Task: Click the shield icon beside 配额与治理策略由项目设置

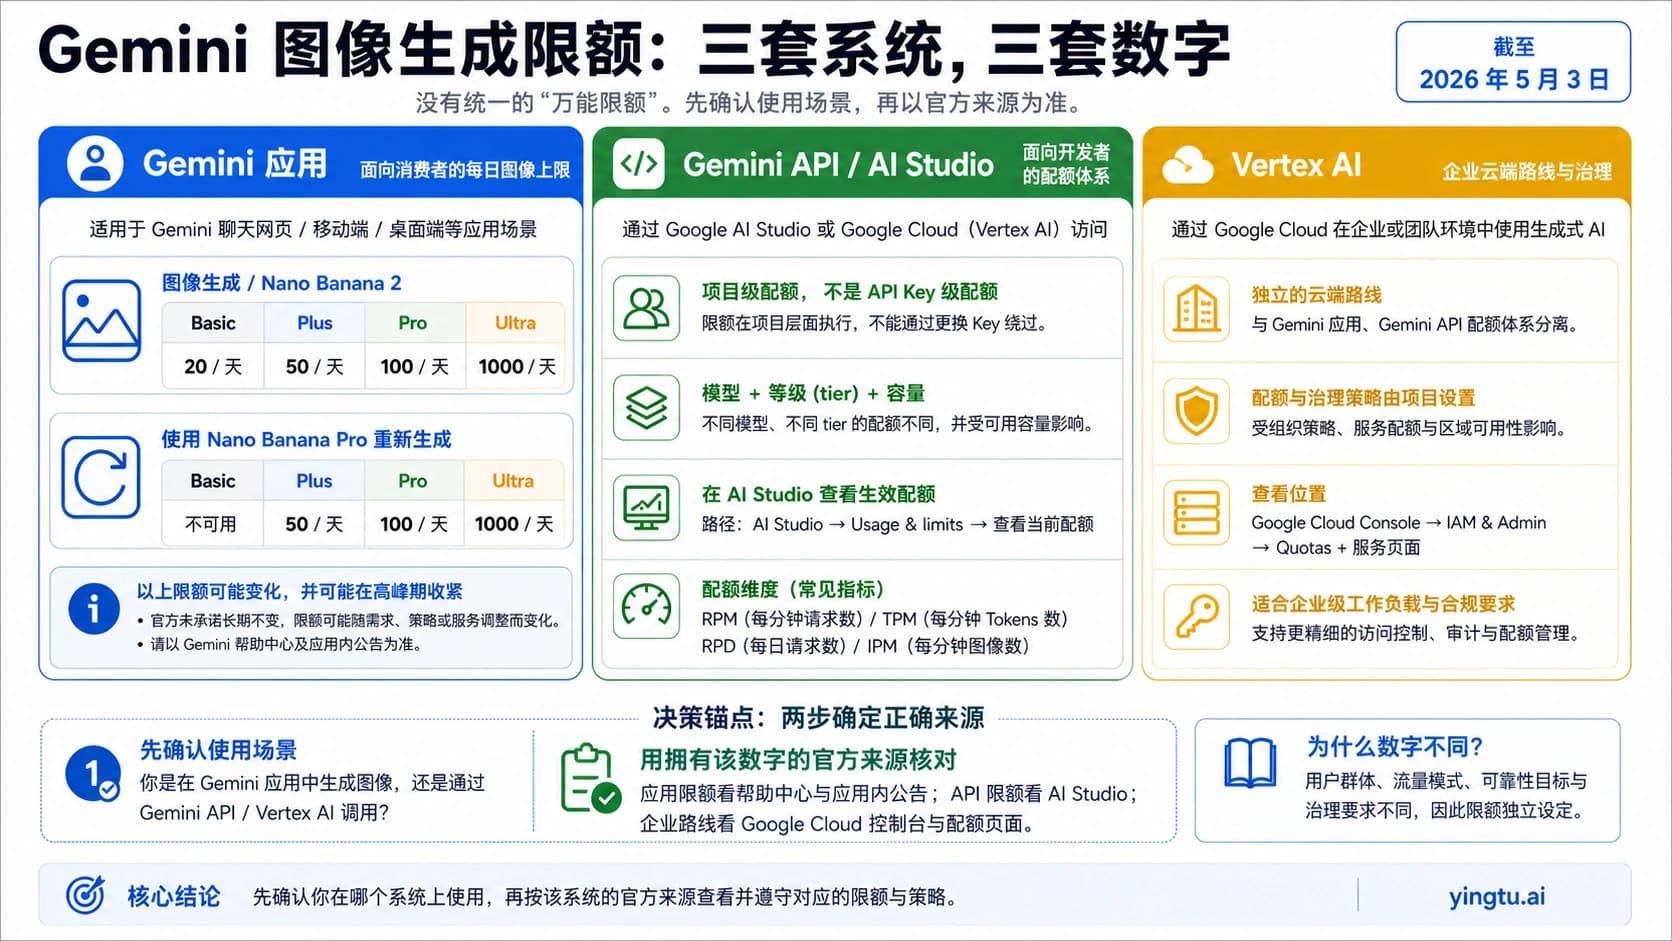Action: point(1197,412)
